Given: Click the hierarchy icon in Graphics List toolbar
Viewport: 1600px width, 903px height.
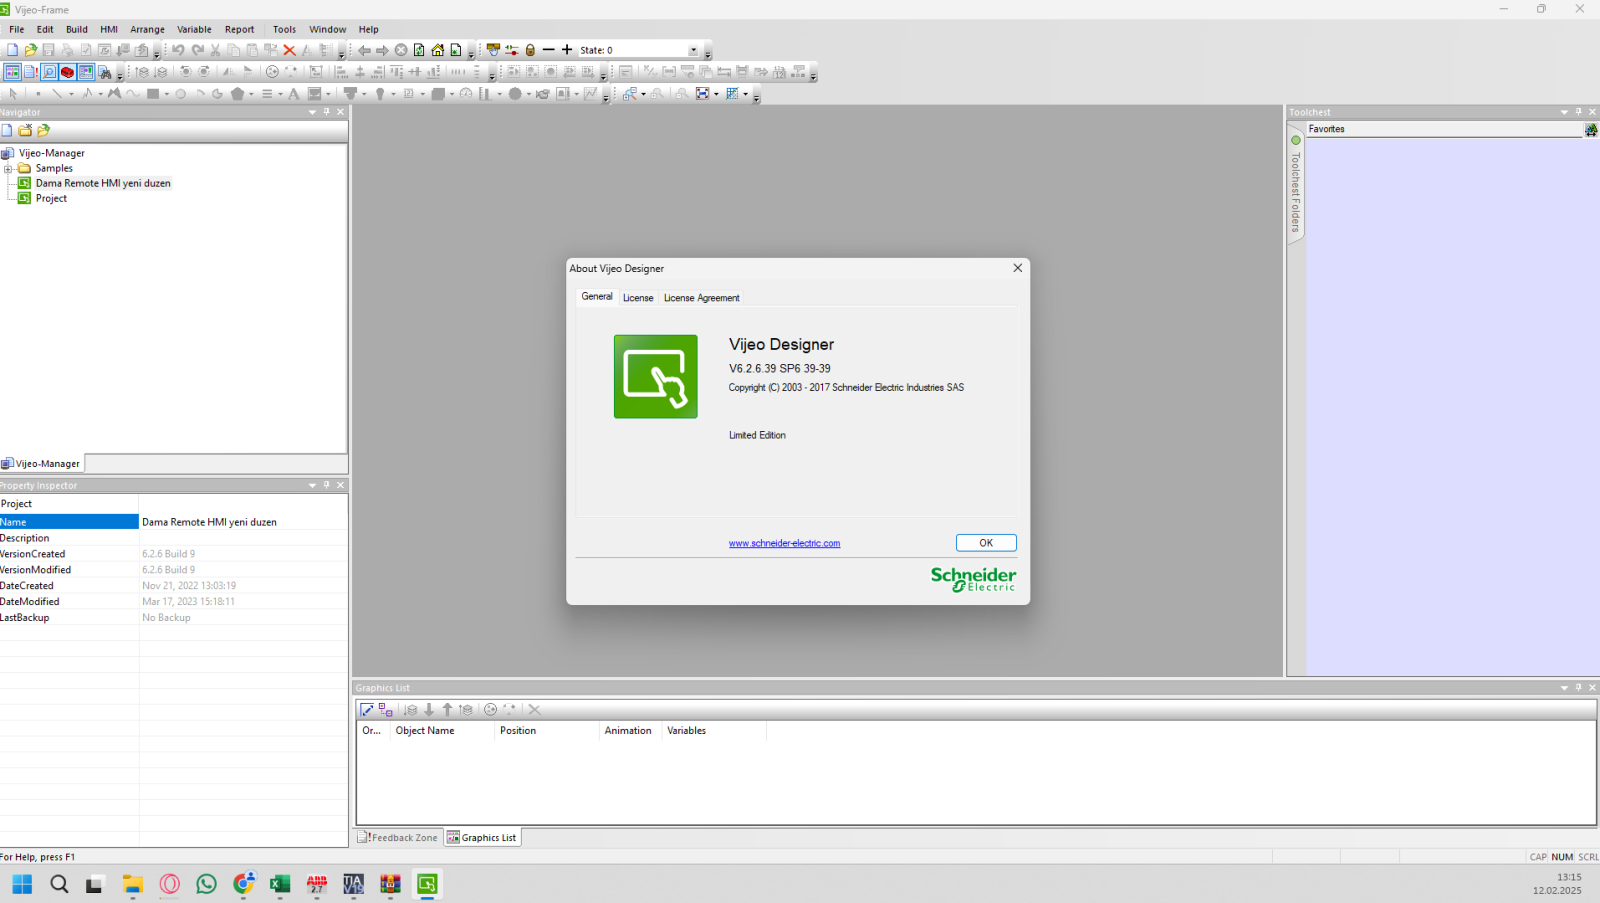Looking at the screenshot, I should (385, 710).
